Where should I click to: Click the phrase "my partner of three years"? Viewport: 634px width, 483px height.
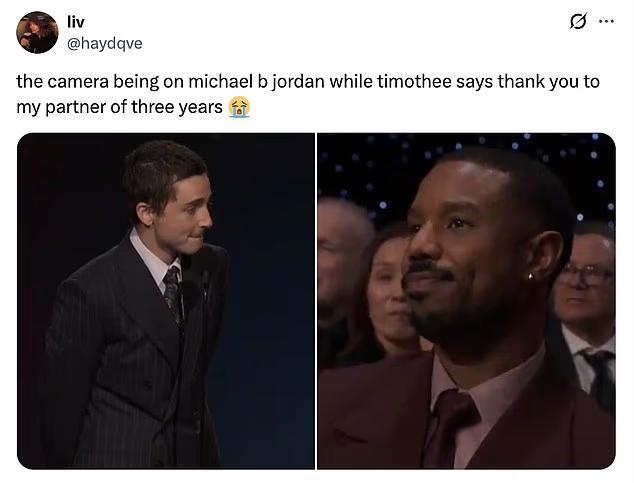[x=119, y=108]
